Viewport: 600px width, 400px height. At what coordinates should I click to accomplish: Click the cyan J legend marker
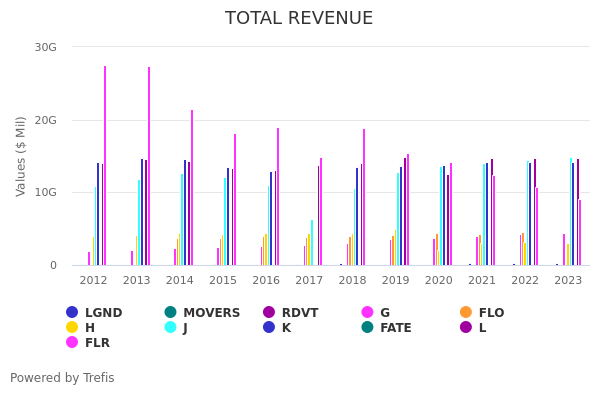pos(171,328)
